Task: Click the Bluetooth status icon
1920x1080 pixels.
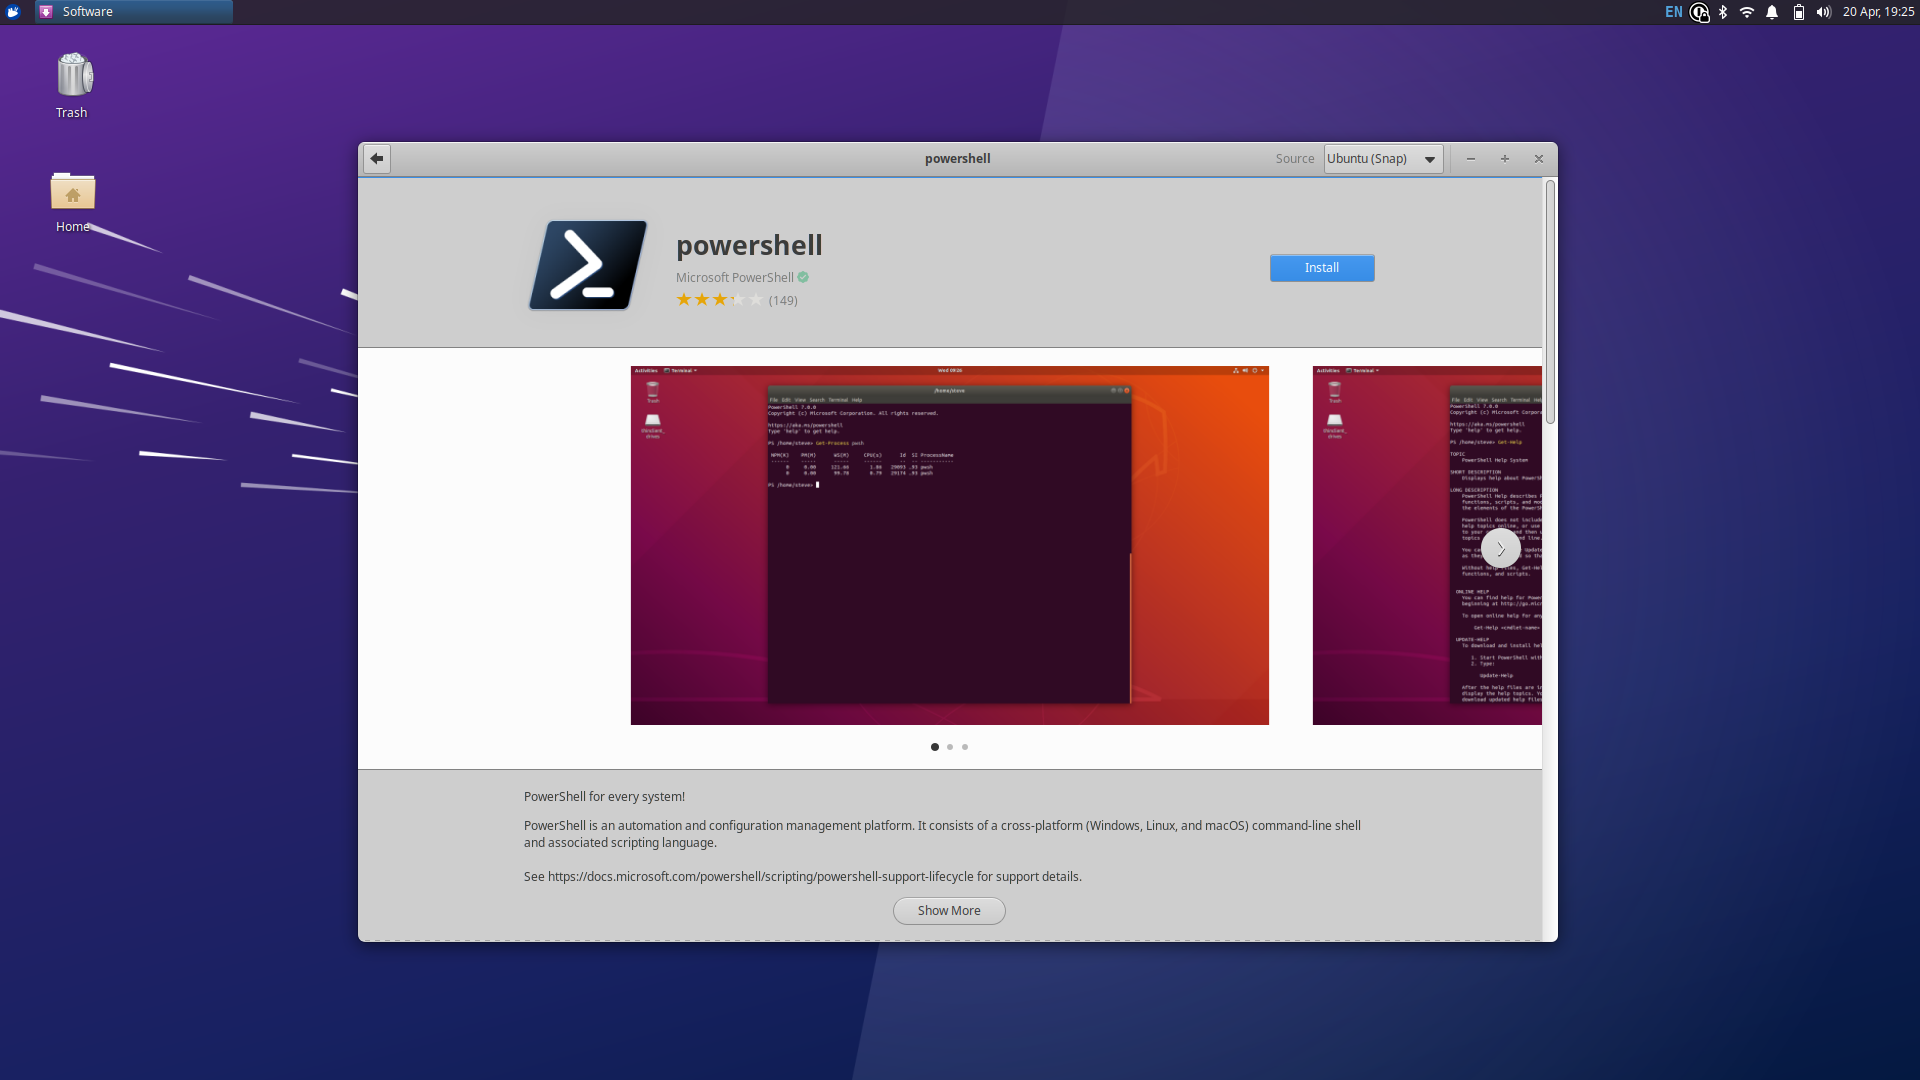Action: coord(1722,12)
